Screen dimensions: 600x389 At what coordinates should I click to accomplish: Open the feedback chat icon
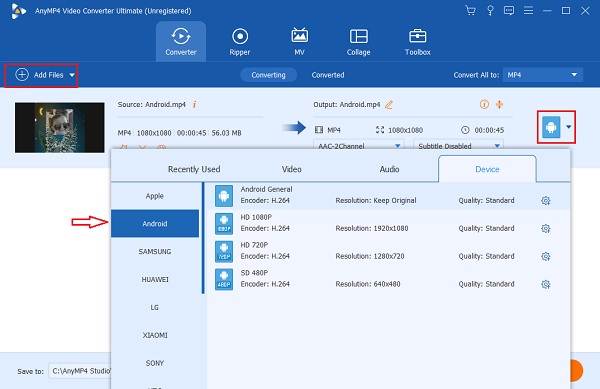coord(509,10)
